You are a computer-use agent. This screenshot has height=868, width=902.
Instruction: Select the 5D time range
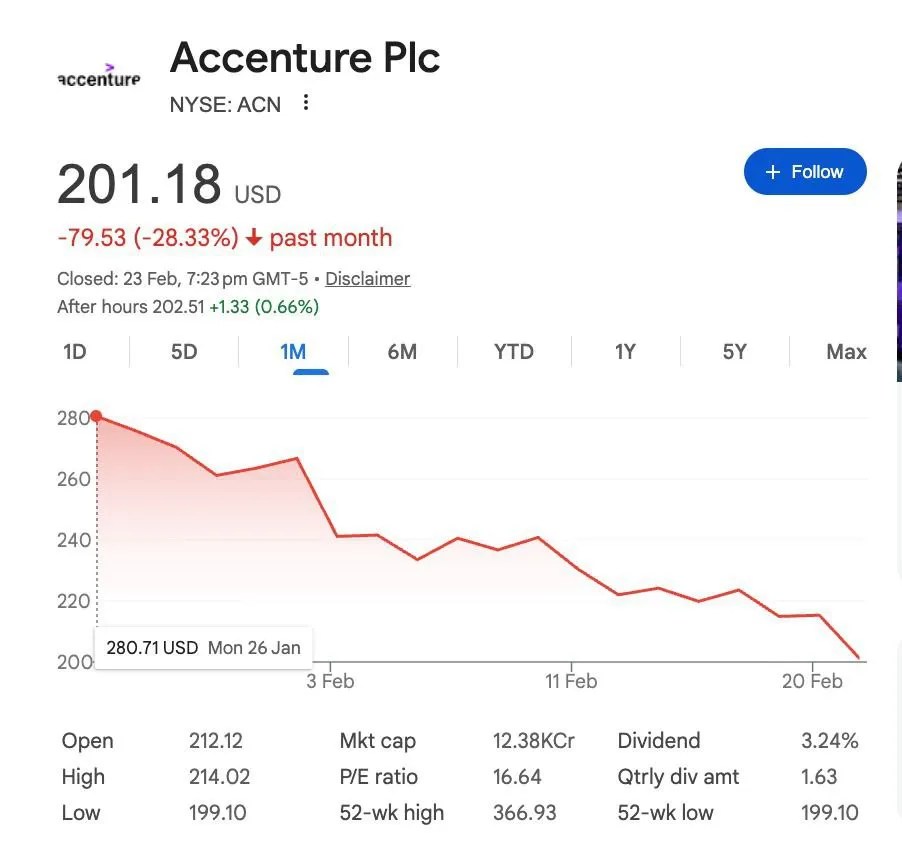tap(183, 351)
